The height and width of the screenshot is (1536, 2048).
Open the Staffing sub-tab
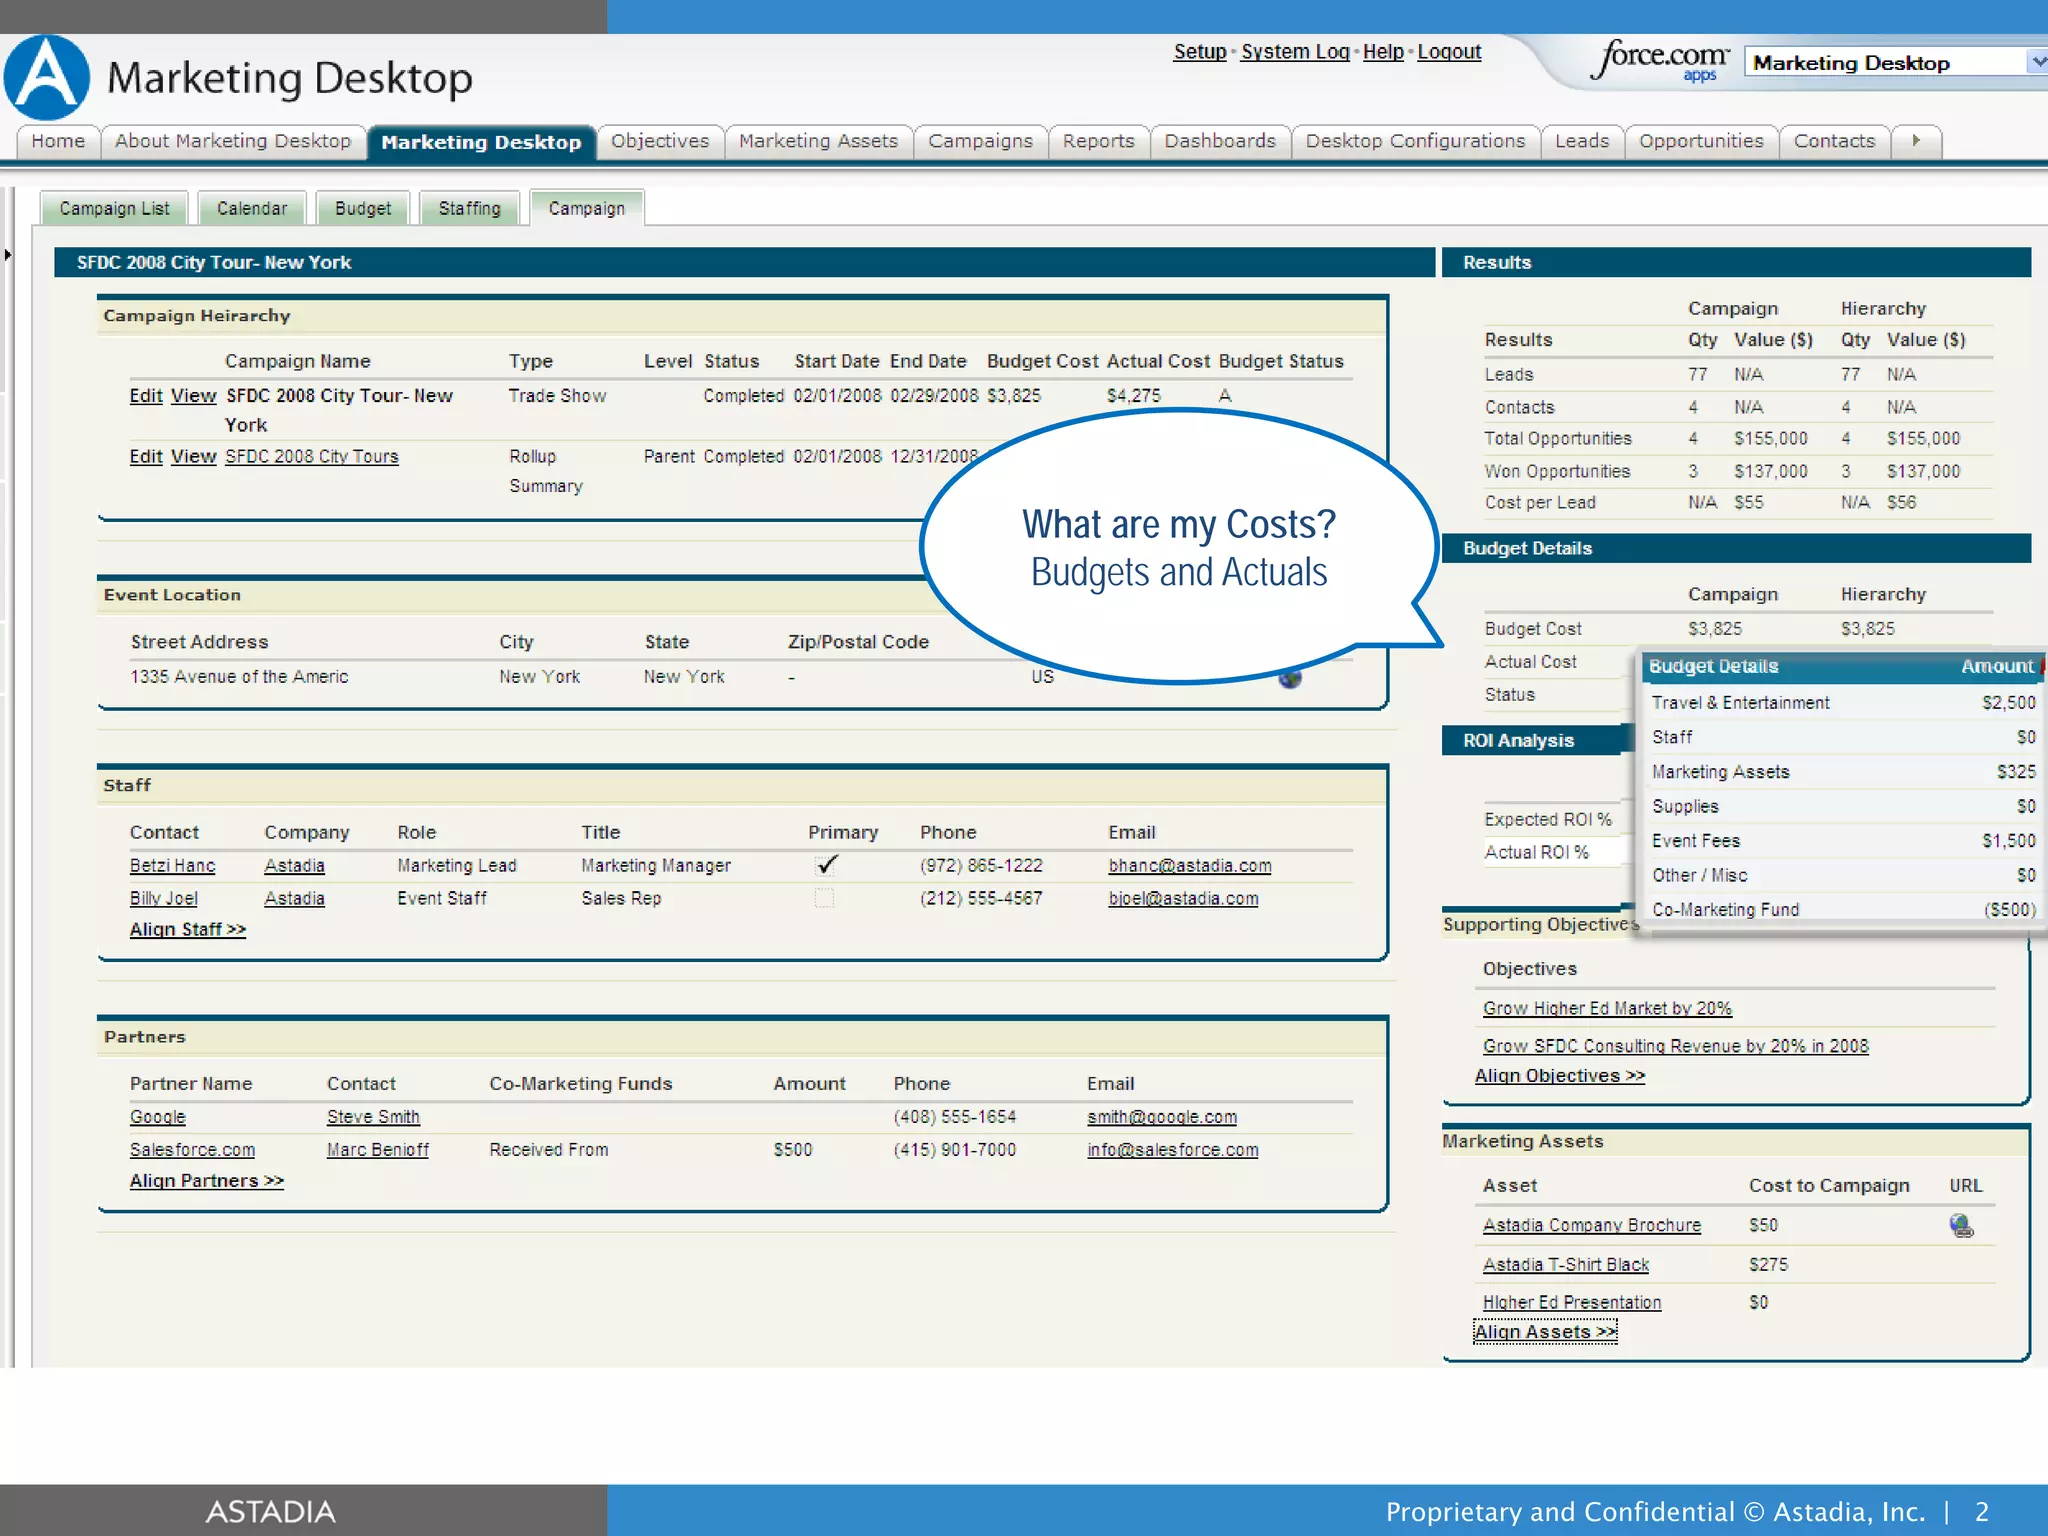tap(469, 208)
